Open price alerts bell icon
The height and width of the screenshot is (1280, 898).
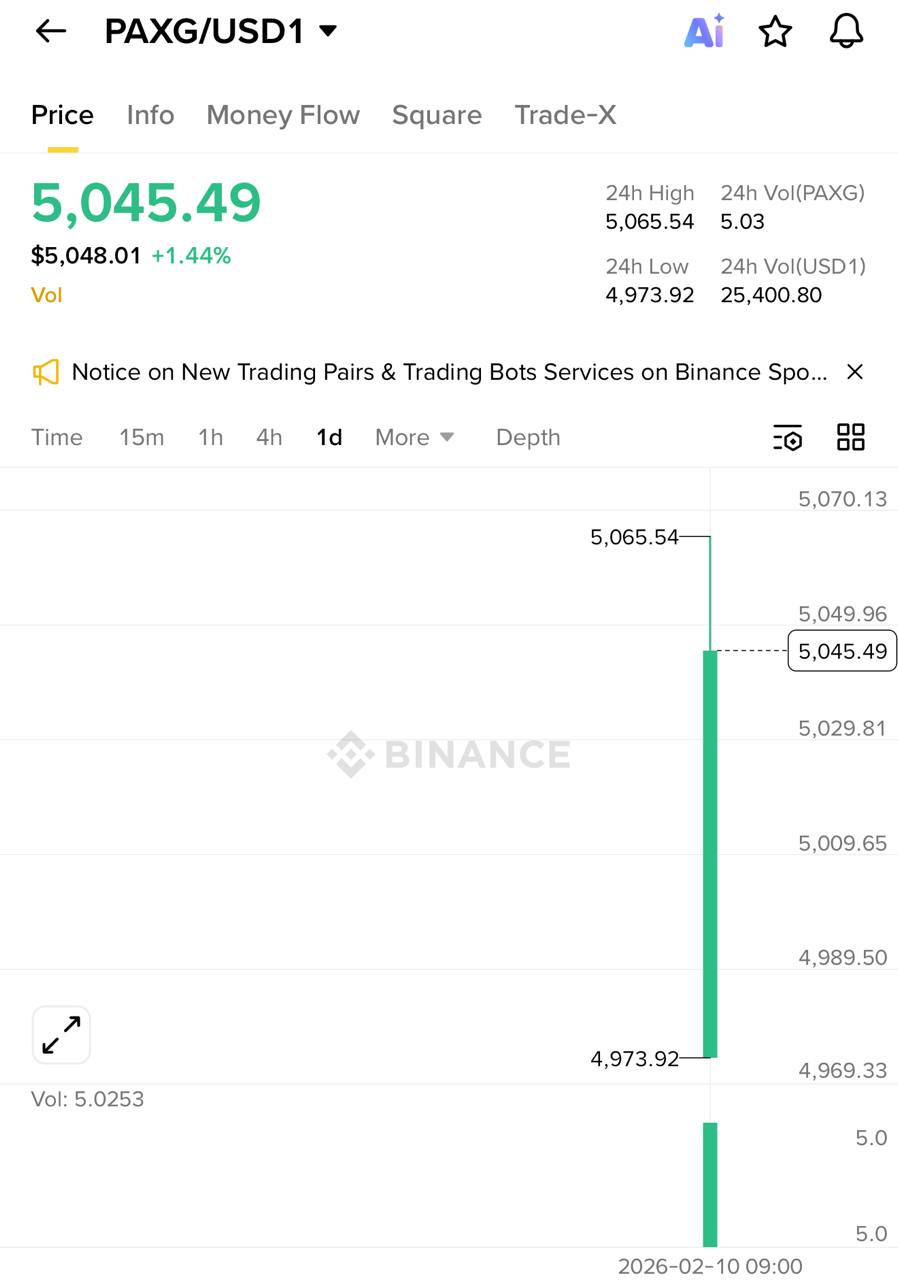click(846, 32)
